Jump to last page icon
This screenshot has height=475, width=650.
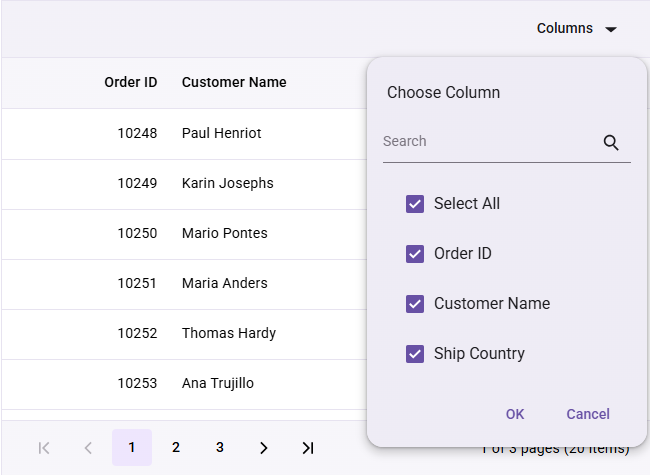click(308, 448)
